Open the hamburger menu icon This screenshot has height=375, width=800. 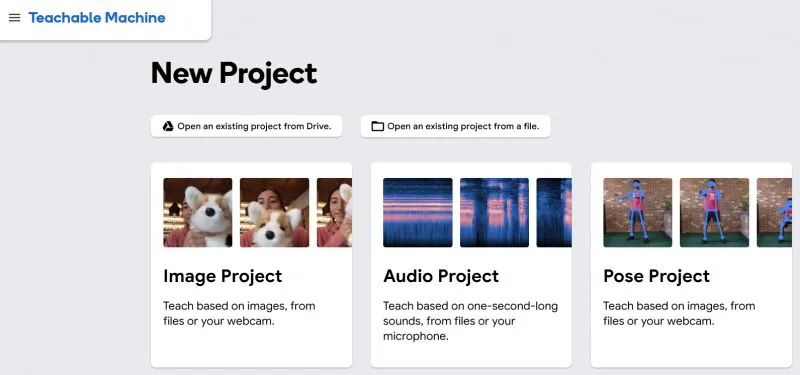pyautogui.click(x=15, y=18)
